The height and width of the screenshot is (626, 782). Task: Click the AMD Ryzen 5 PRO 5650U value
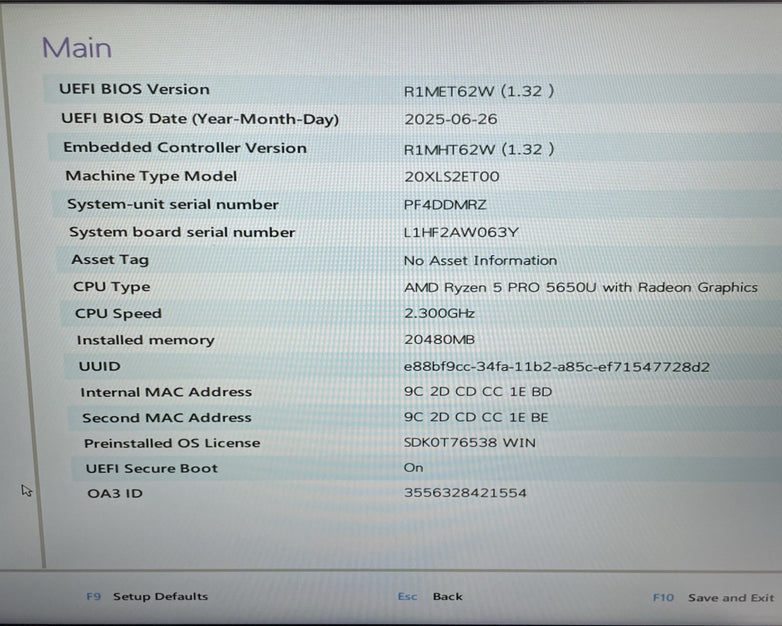(581, 287)
